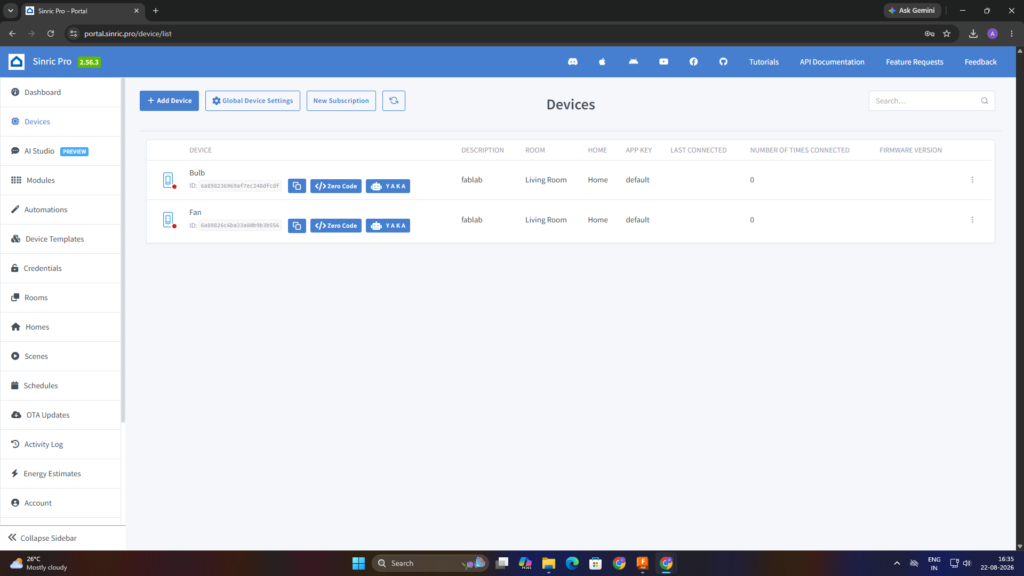Click the Sinric Pro home logo
This screenshot has height=576, width=1024.
click(x=16, y=61)
